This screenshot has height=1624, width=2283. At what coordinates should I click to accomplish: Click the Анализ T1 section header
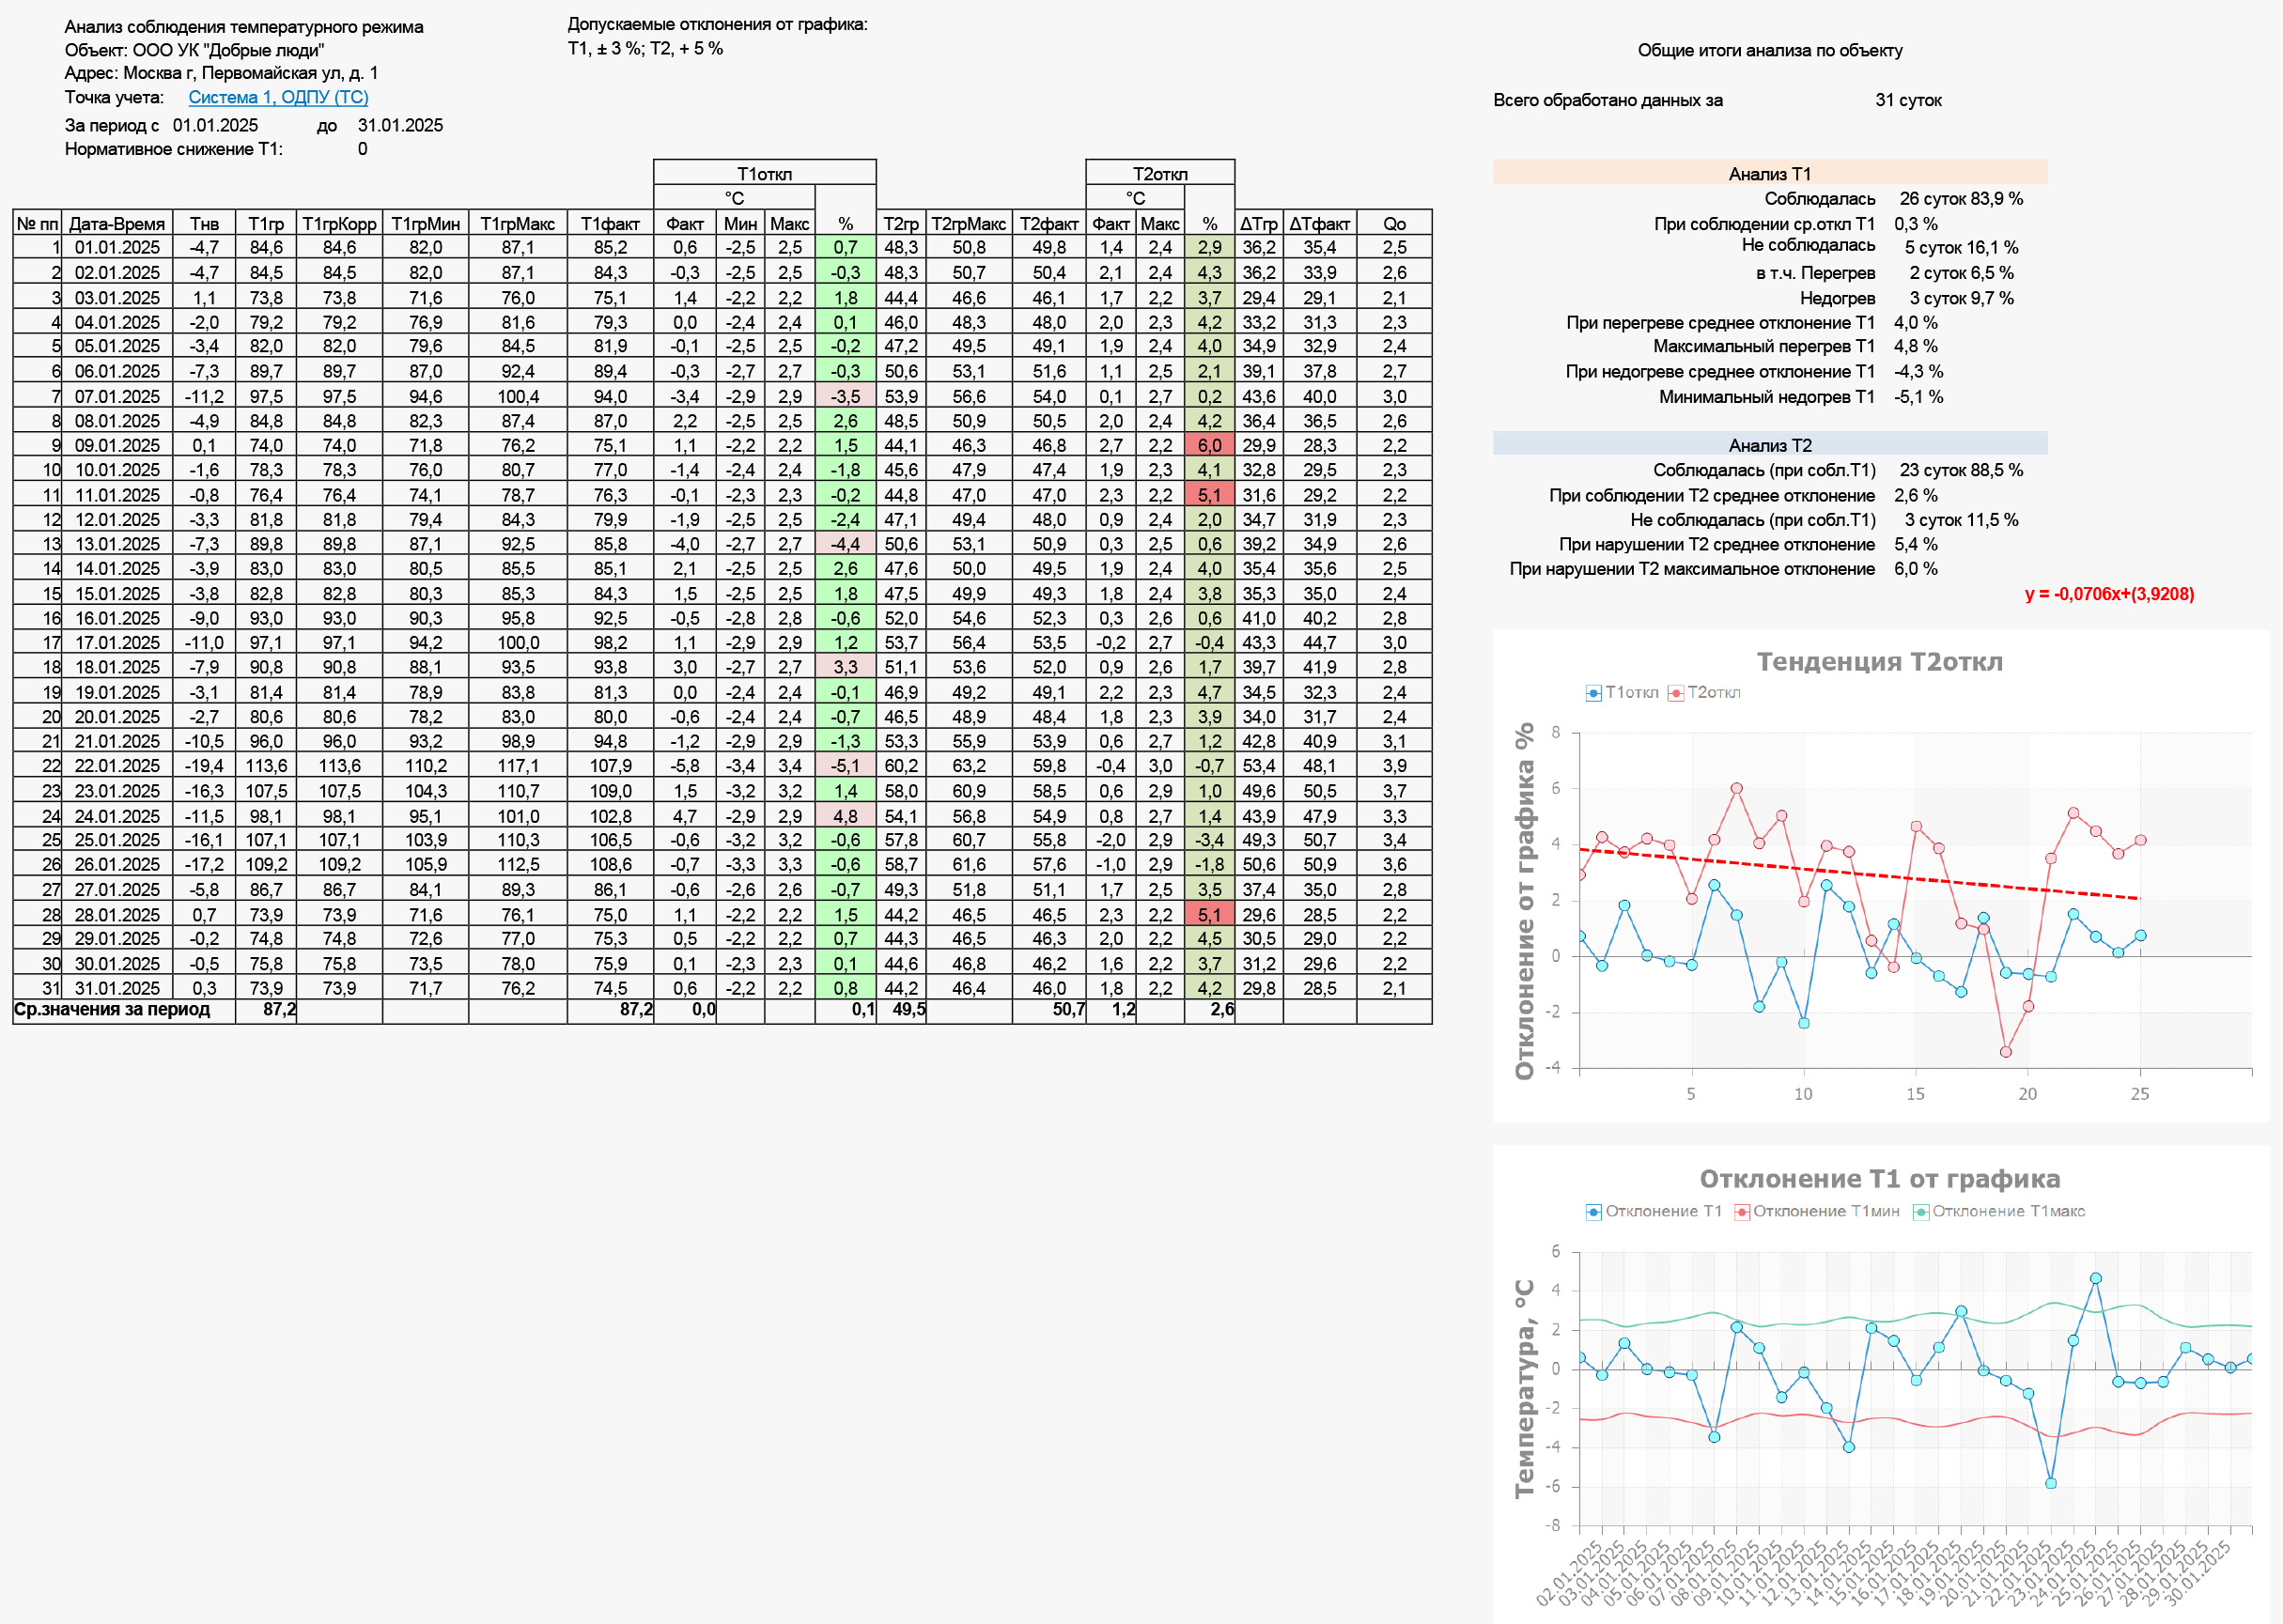(x=1769, y=174)
